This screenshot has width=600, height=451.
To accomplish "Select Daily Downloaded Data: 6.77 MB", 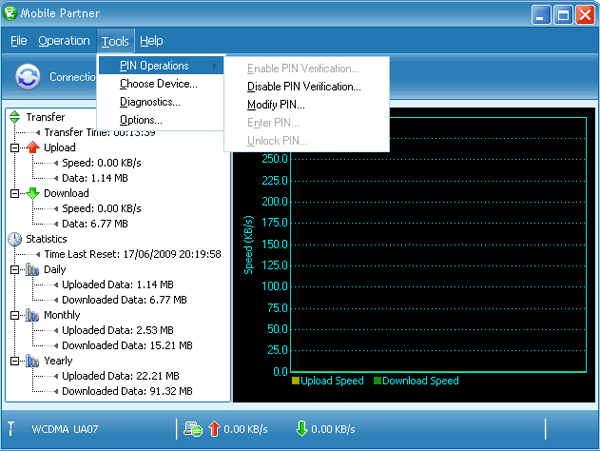I will [x=125, y=300].
